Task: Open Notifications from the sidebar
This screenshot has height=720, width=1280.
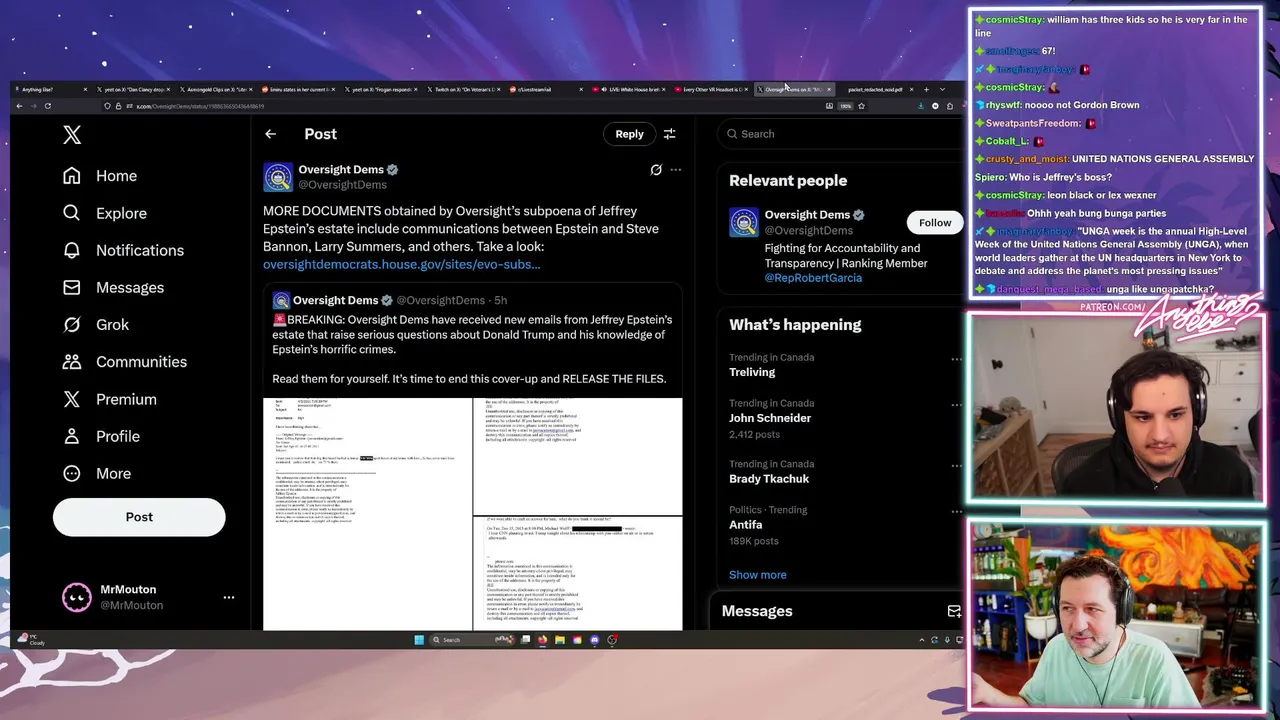Action: pos(125,250)
